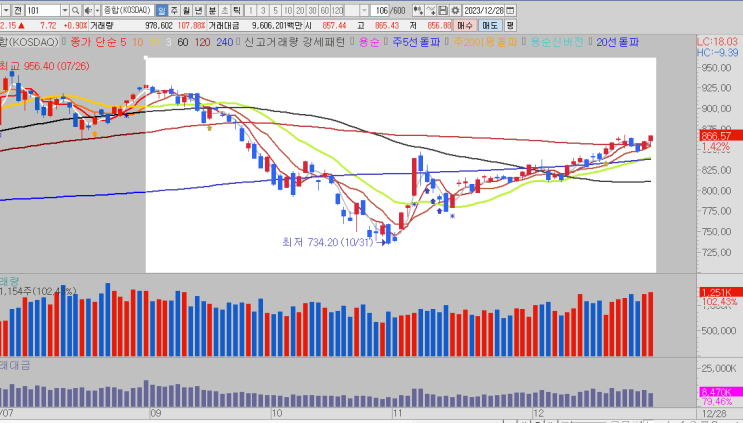The width and height of the screenshot is (743, 423).
Task: Focus the code input showing 101
Action: 43,10
